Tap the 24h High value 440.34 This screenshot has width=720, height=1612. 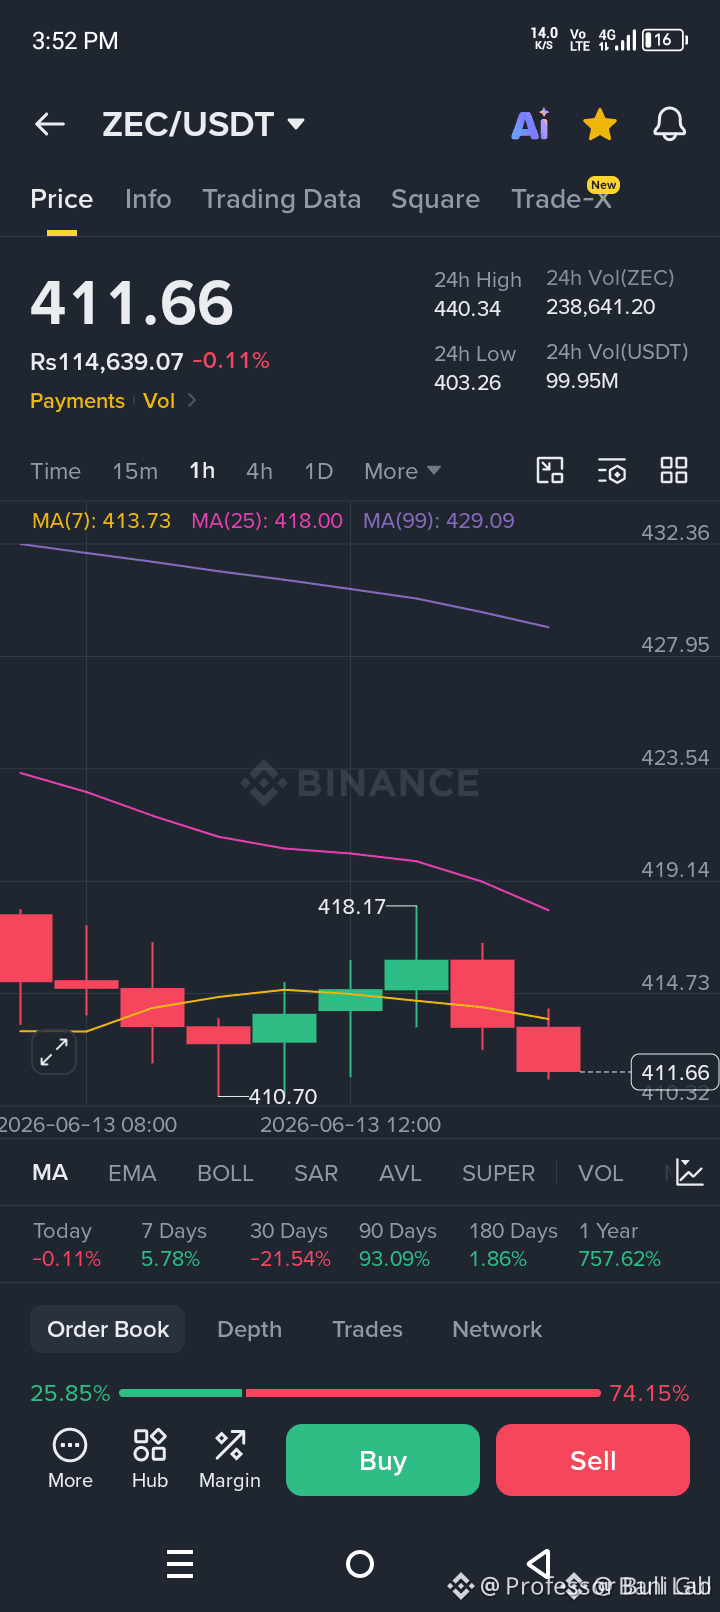pos(467,309)
